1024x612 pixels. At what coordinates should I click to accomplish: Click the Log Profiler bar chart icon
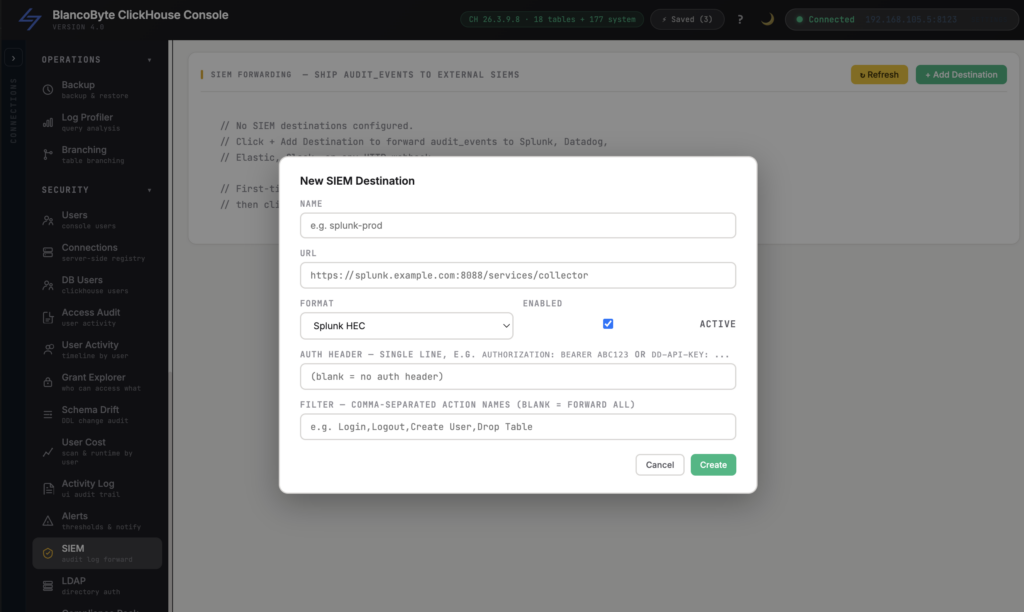click(x=48, y=122)
